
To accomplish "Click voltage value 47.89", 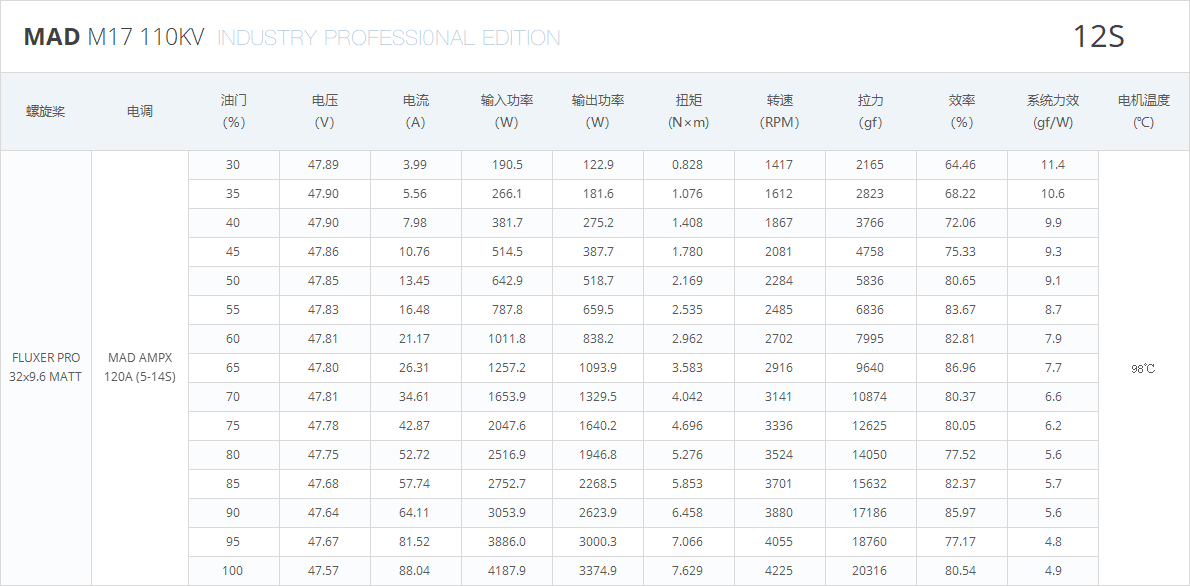I will tap(323, 165).
